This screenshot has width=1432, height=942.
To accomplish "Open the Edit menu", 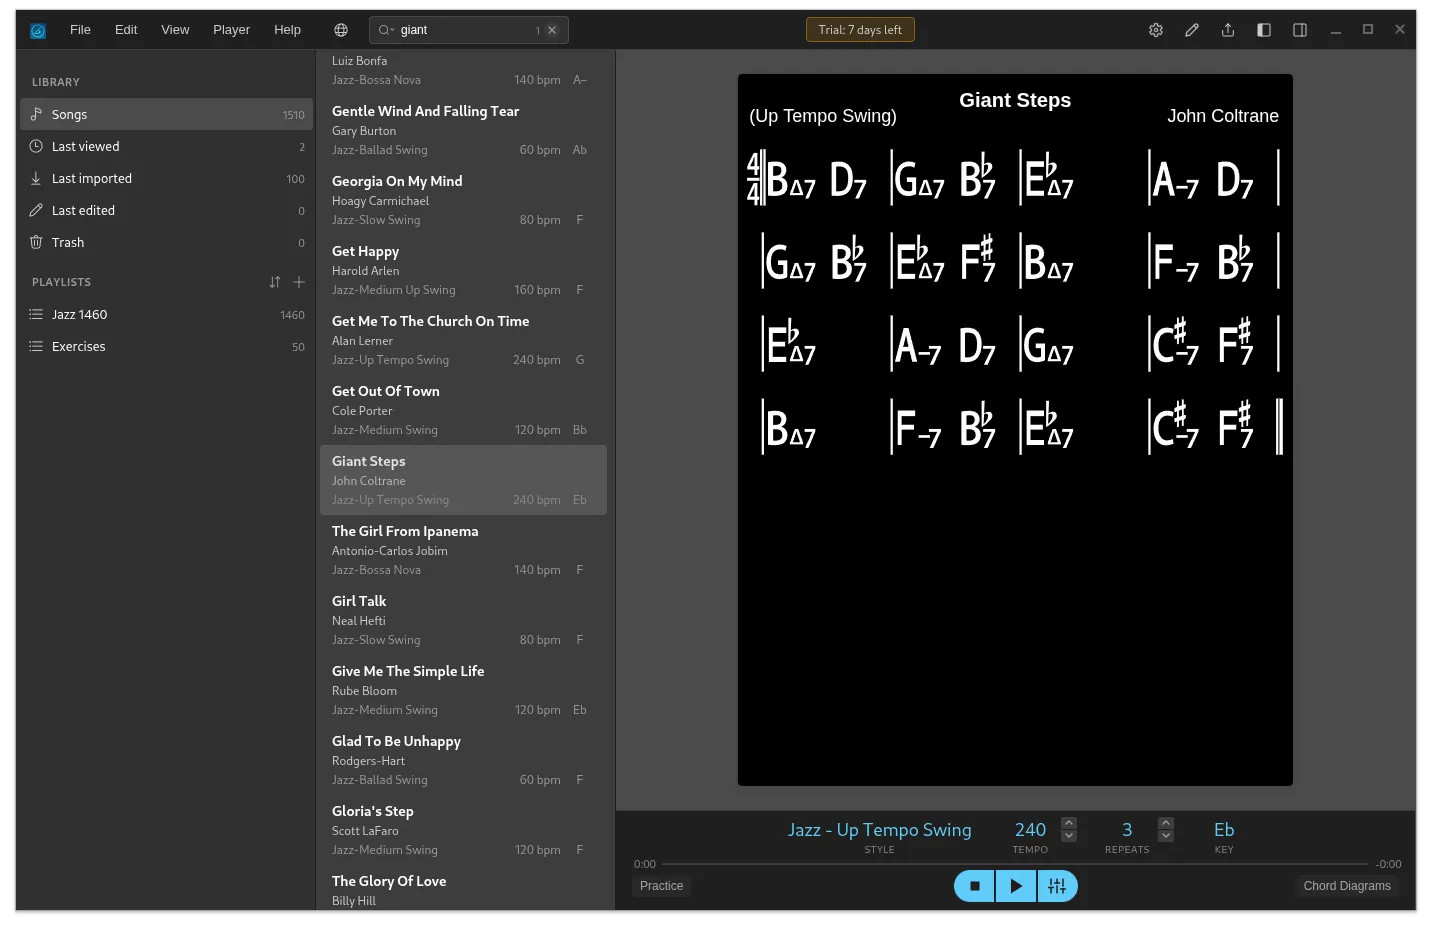I will (x=126, y=30).
